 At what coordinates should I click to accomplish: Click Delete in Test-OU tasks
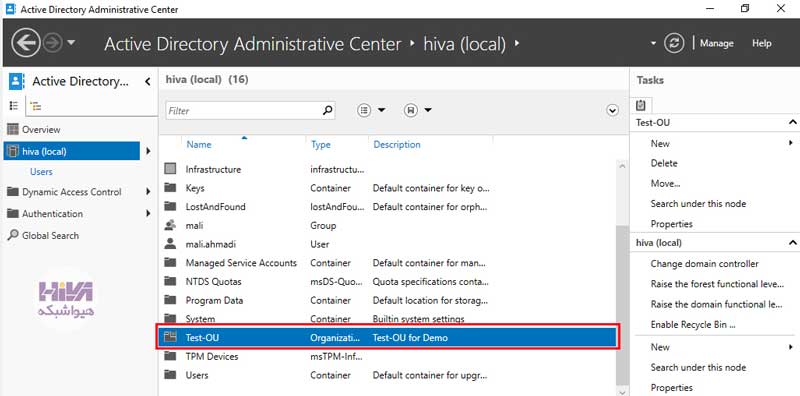664,163
